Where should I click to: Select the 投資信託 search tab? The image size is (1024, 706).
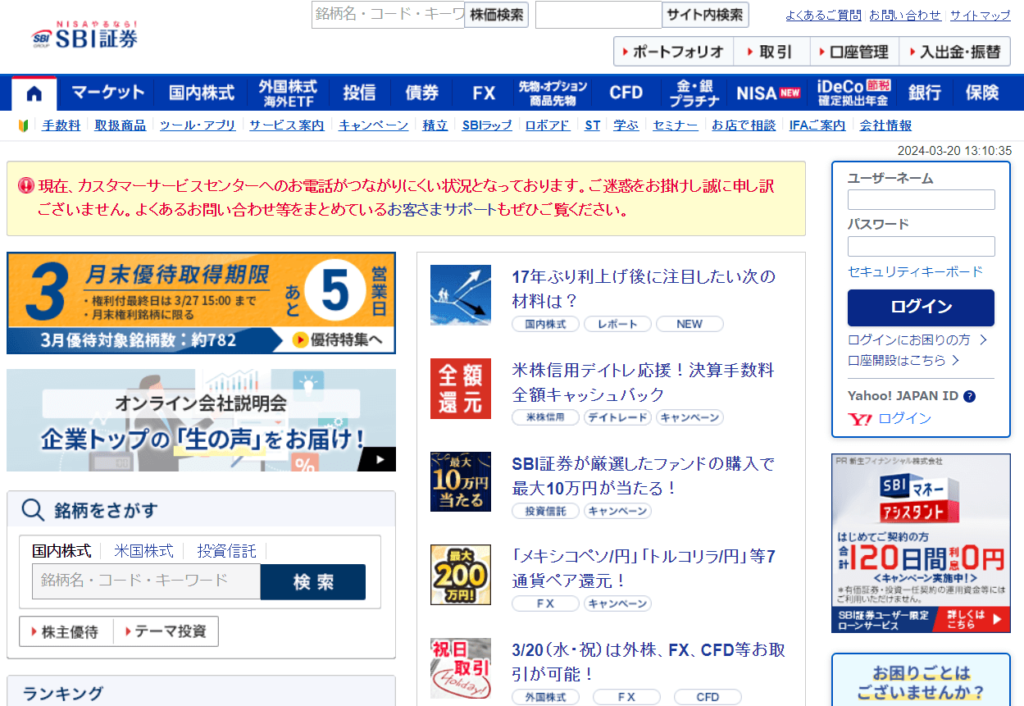coord(227,551)
